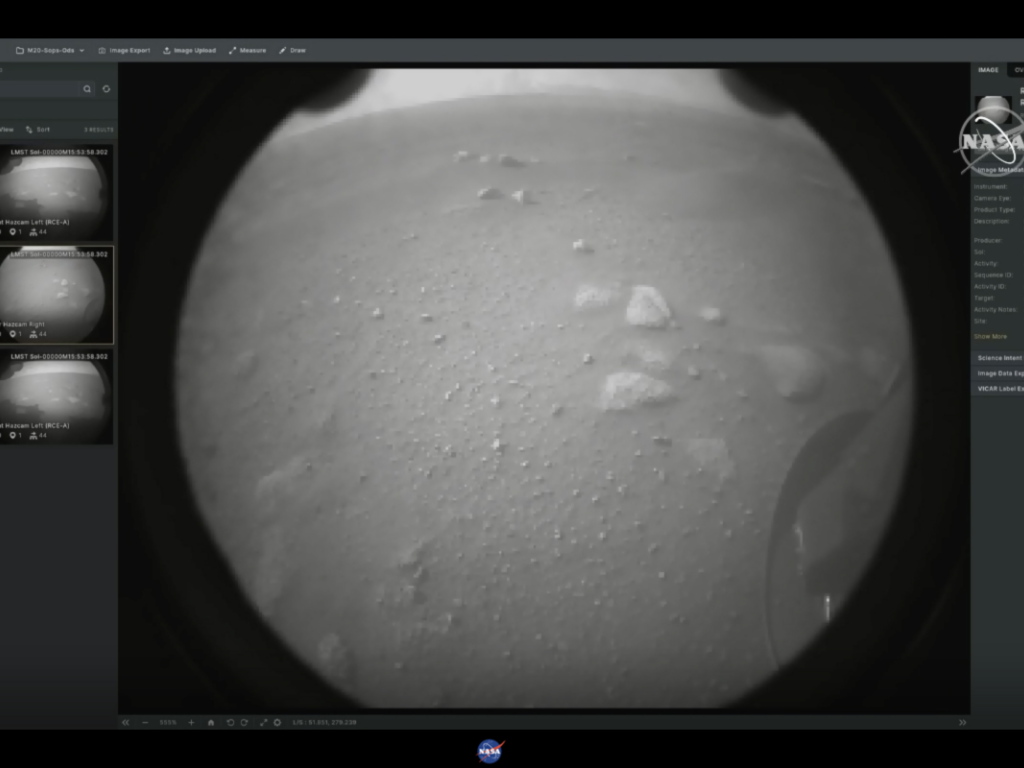Click the refresh results icon

(x=106, y=89)
